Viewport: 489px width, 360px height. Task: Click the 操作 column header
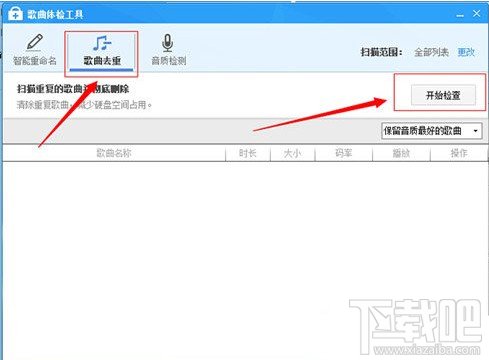(x=459, y=153)
